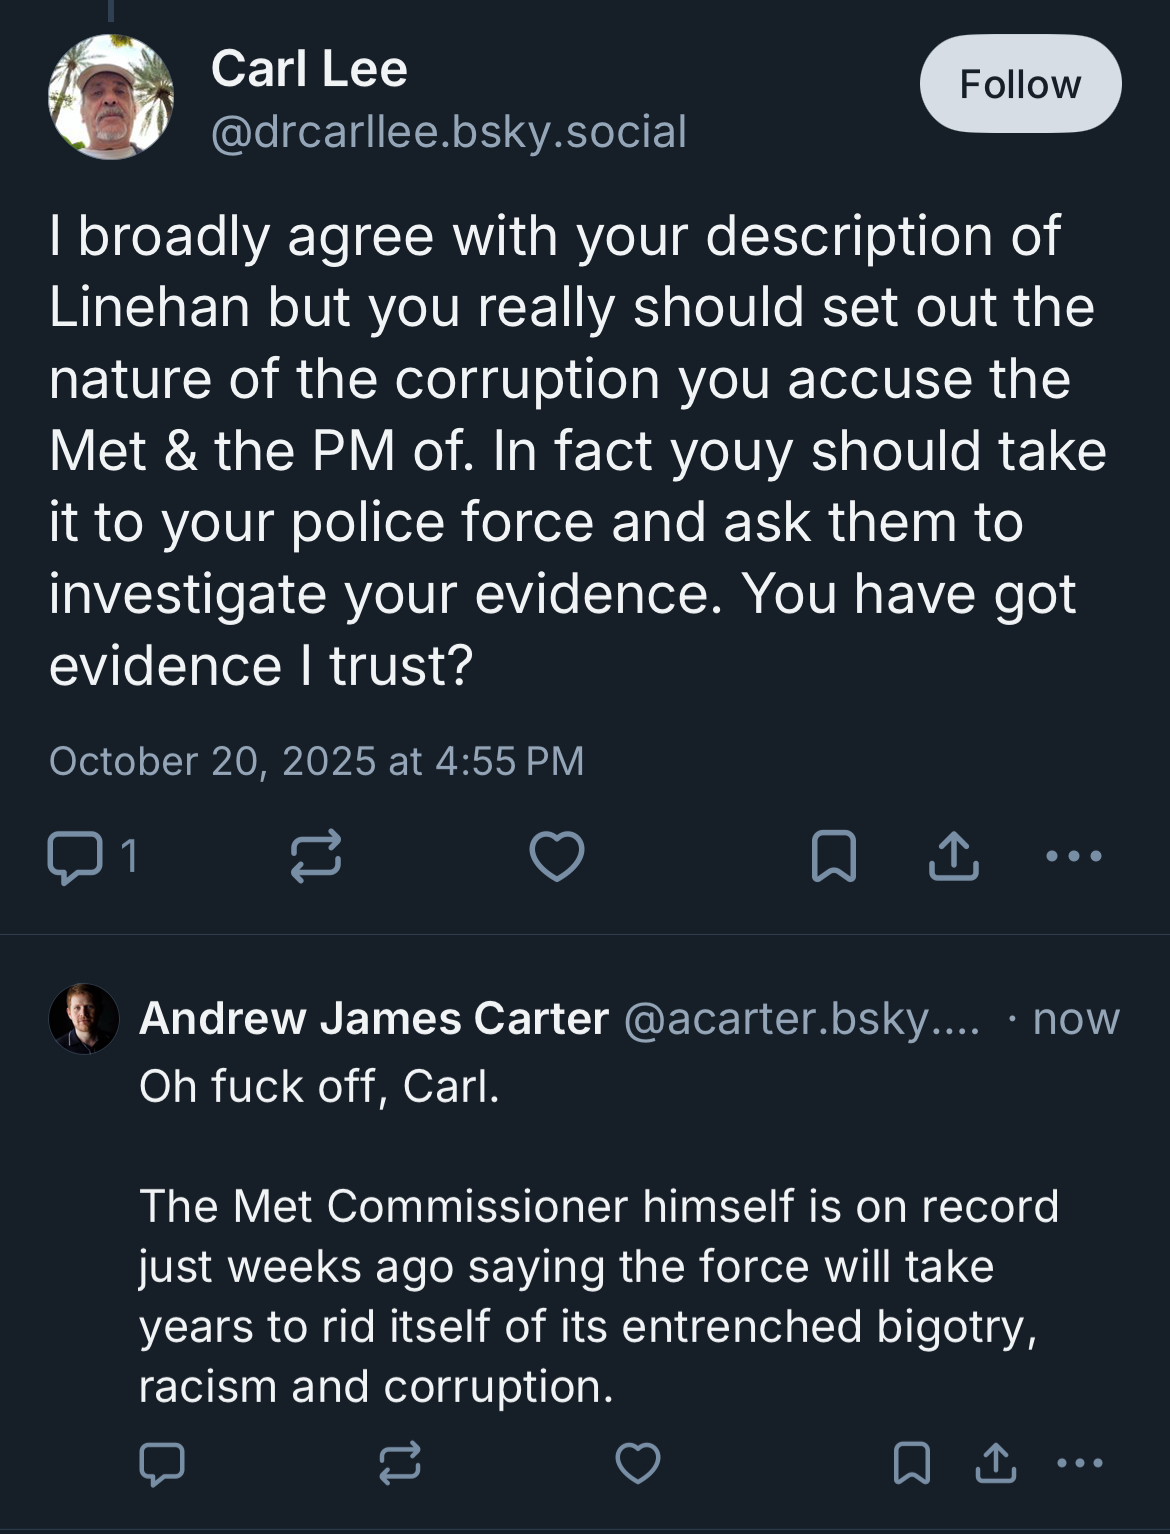Viewport: 1170px width, 1534px height.
Task: Like Andrew James Carter's reply
Action: [637, 1465]
